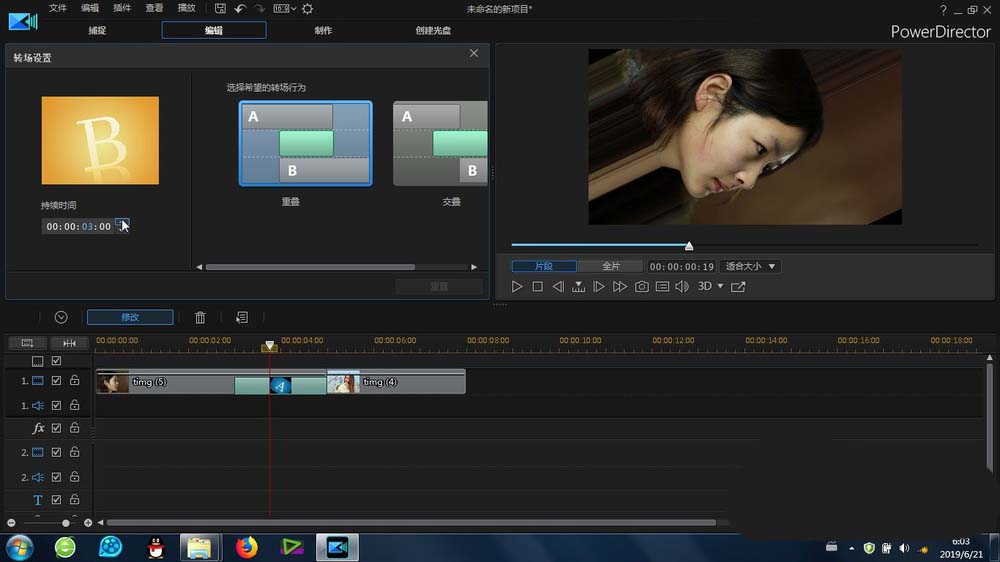The height and width of the screenshot is (562, 1000).
Task: Select the 交叠 transition behavior thumbnail
Action: click(x=440, y=144)
